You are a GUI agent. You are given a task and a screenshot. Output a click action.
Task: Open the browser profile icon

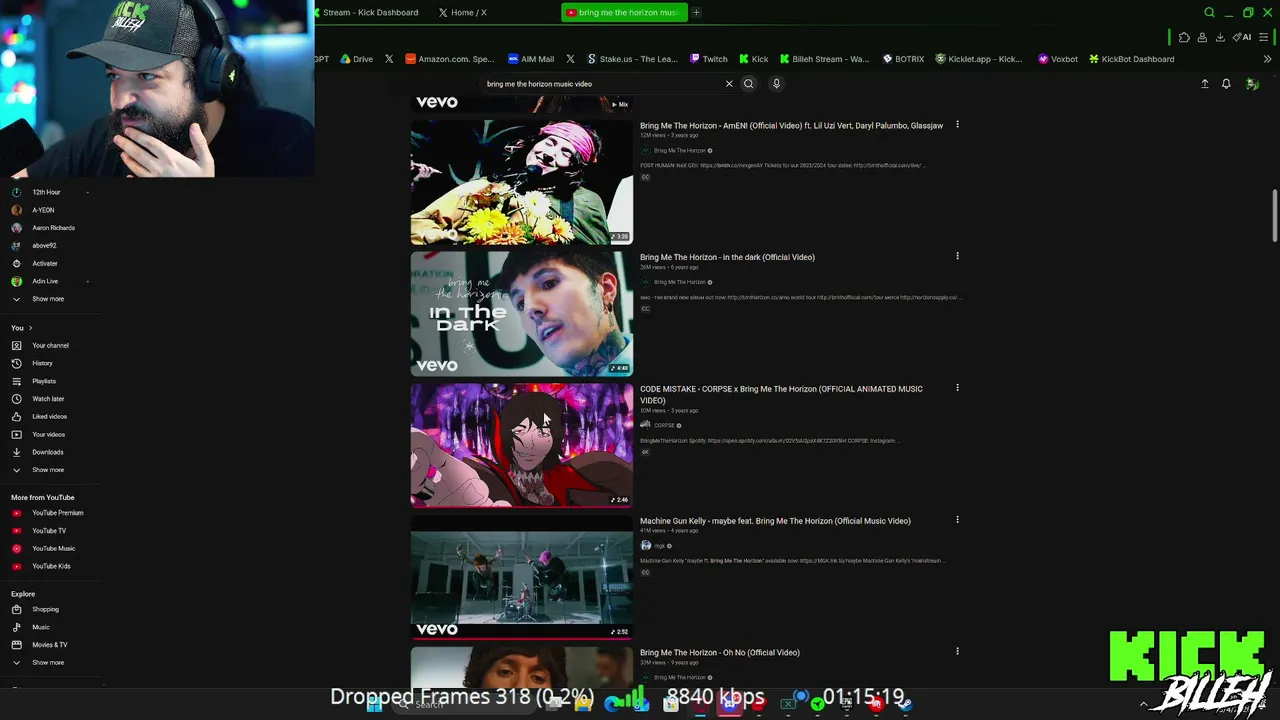[1202, 37]
